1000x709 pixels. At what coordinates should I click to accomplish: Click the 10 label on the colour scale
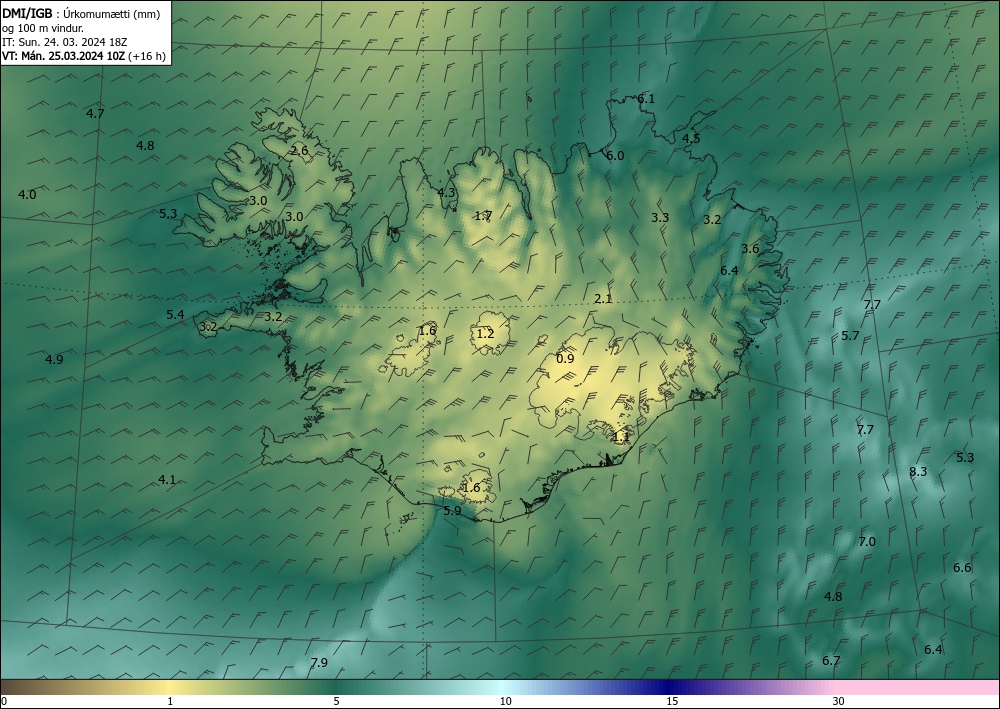click(506, 701)
